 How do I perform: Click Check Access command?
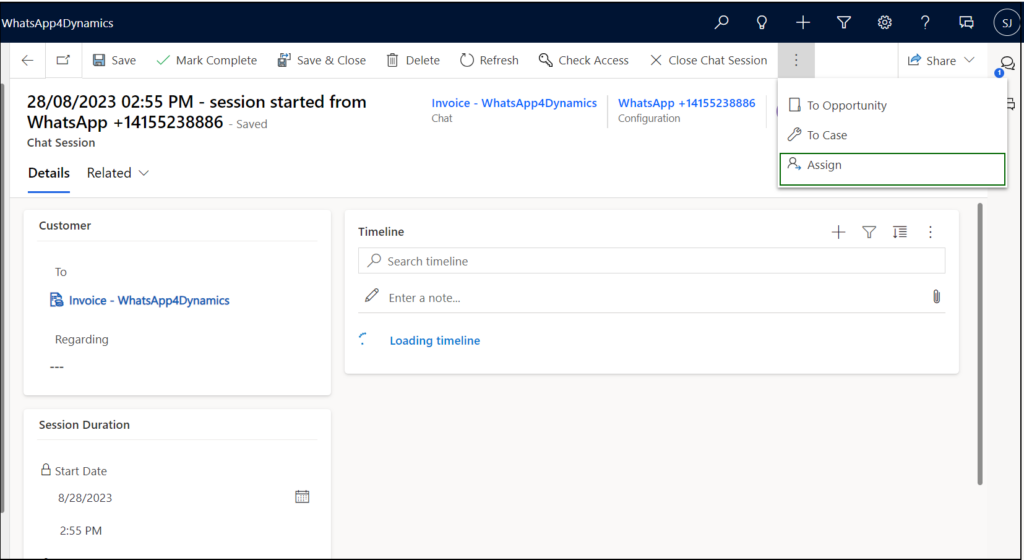point(583,60)
